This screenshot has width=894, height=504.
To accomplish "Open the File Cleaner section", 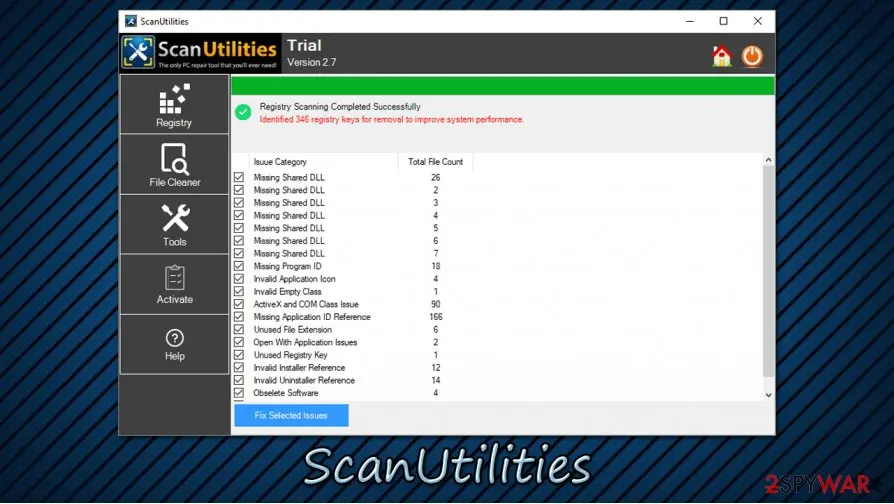I will (174, 165).
